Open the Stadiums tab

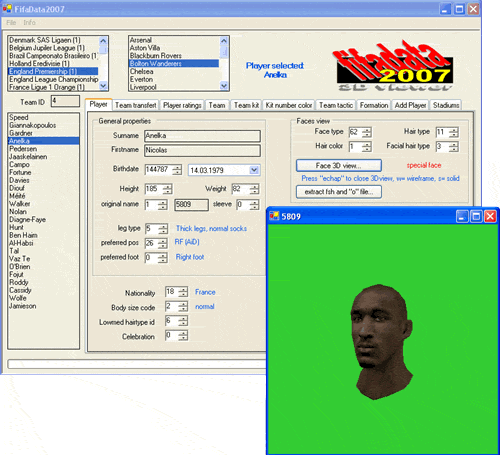tap(446, 105)
